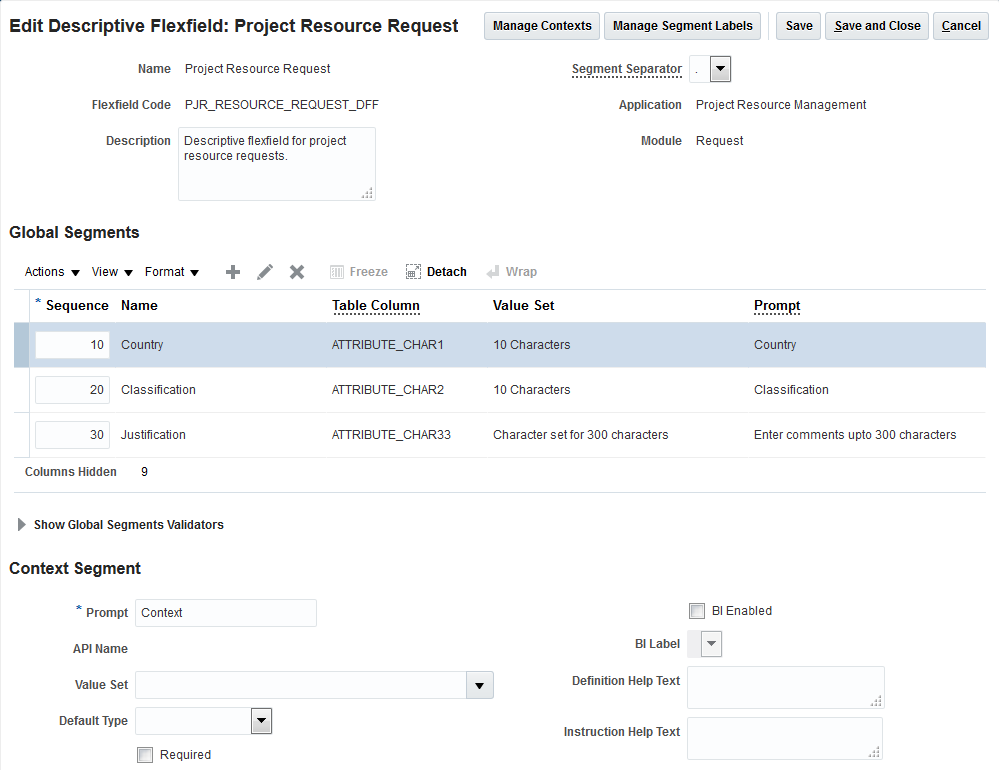Enable the BI Enabled checkbox
The height and width of the screenshot is (770, 999).
[697, 611]
